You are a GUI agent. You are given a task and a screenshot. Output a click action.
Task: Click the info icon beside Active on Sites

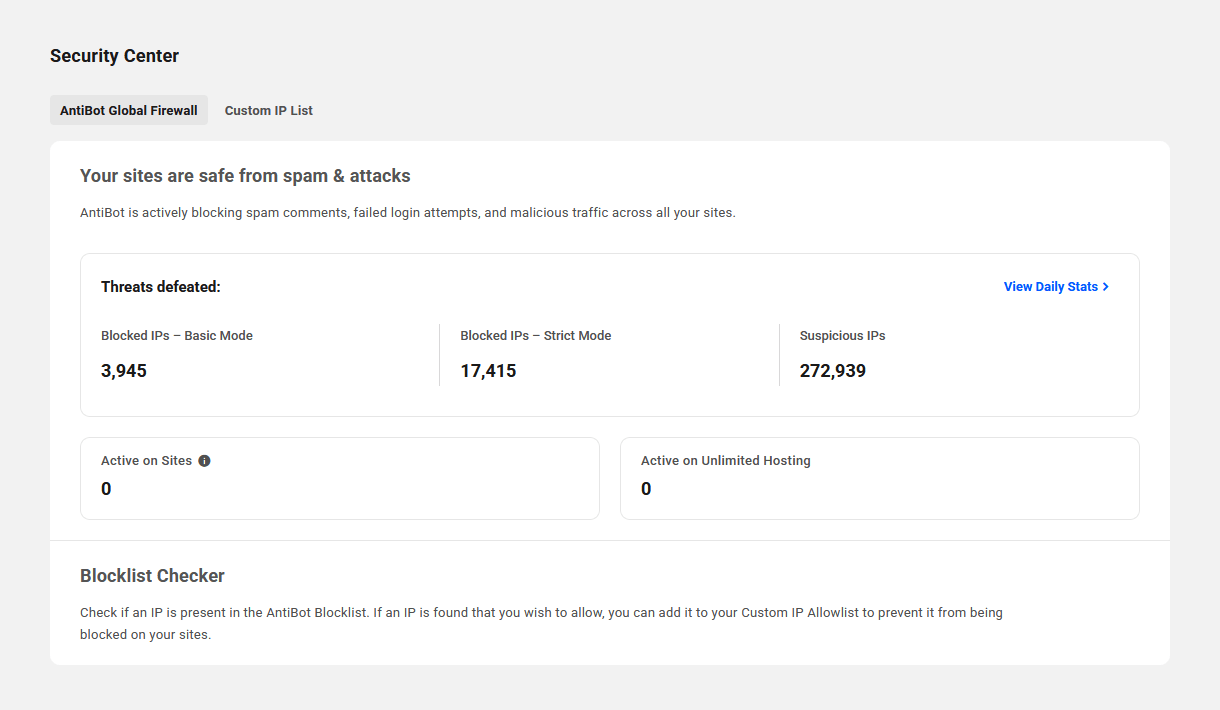pyautogui.click(x=204, y=461)
